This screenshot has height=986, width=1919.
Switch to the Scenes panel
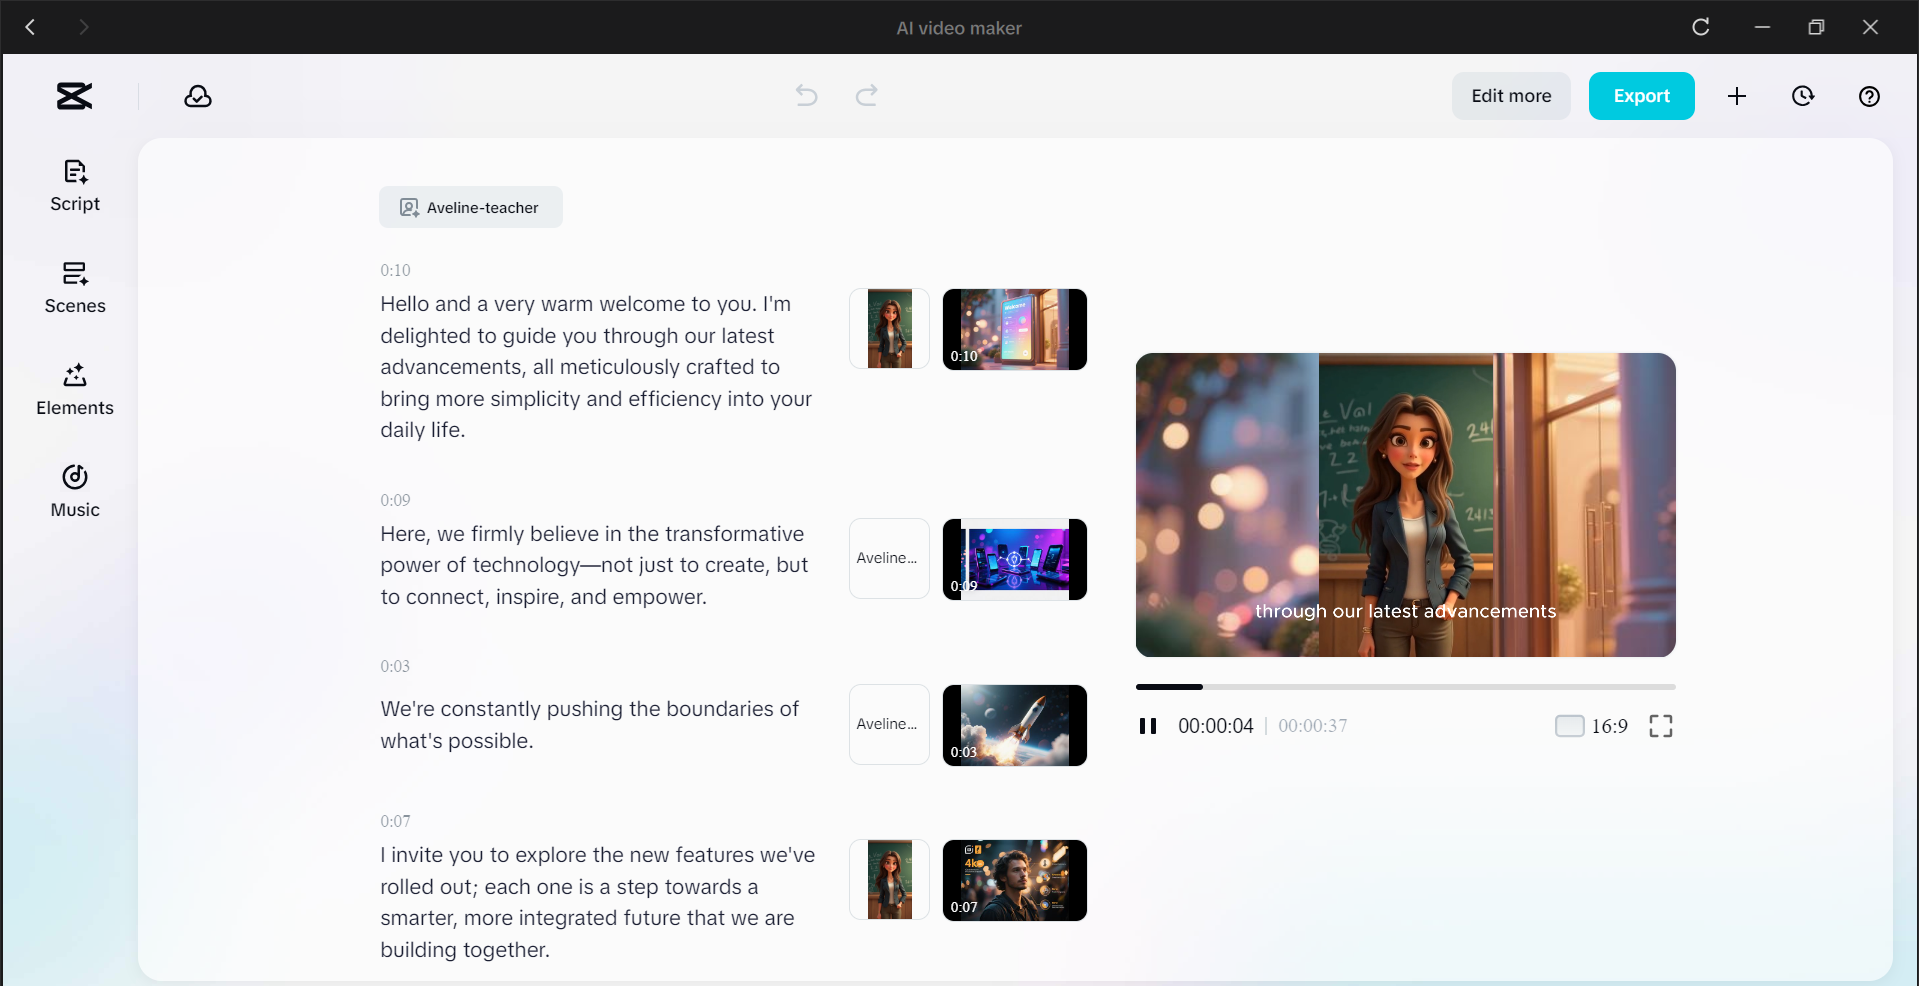click(x=74, y=288)
